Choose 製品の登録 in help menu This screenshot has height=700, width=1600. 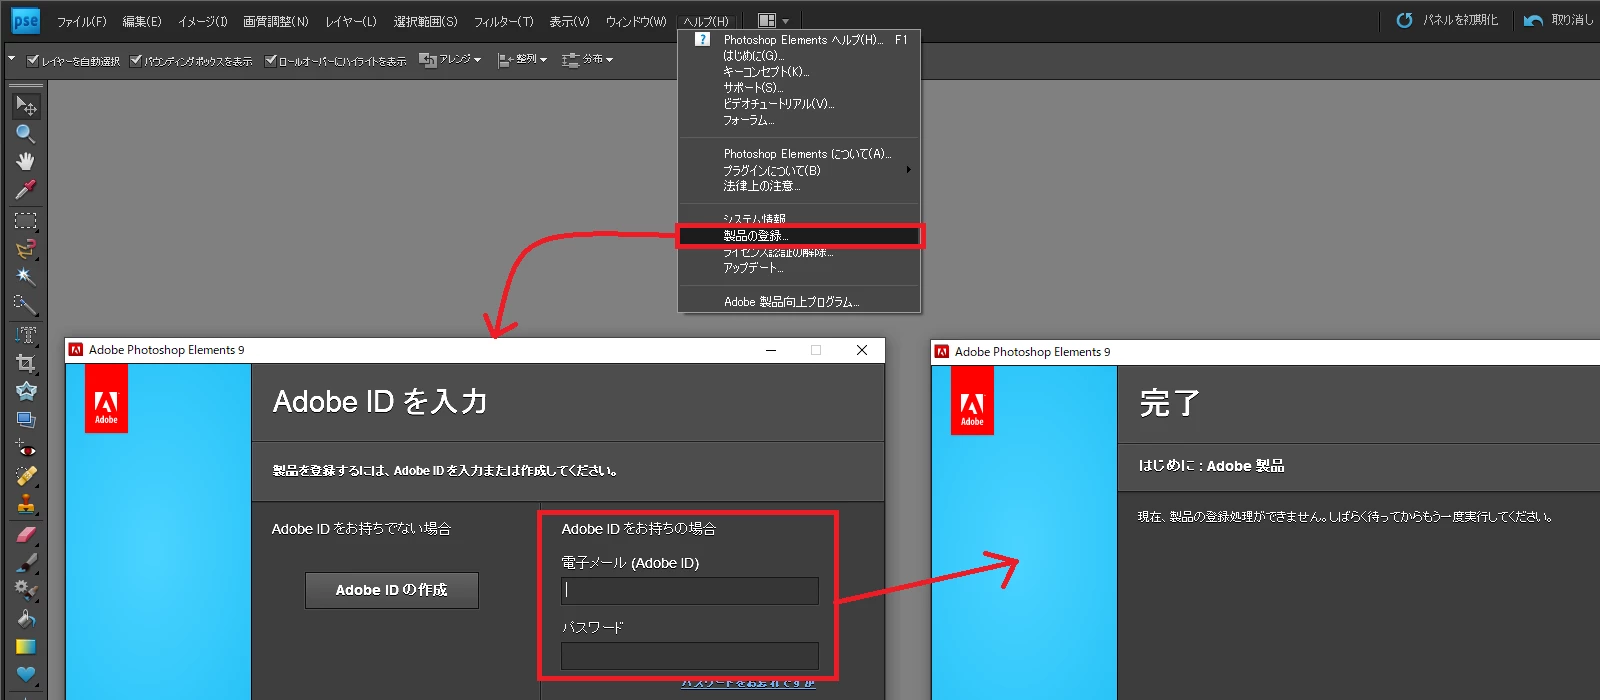click(x=799, y=236)
